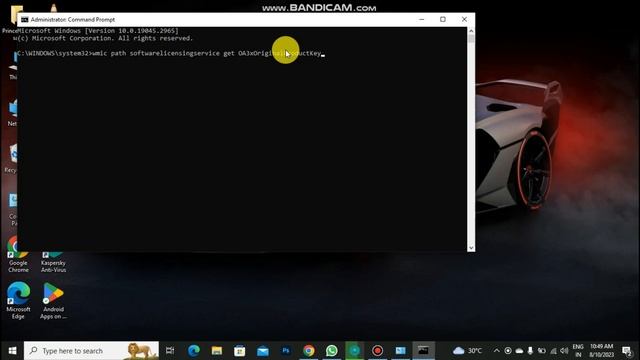This screenshot has height=360, width=640.
Task: Open the microphone tray icon
Action: (x=530, y=351)
